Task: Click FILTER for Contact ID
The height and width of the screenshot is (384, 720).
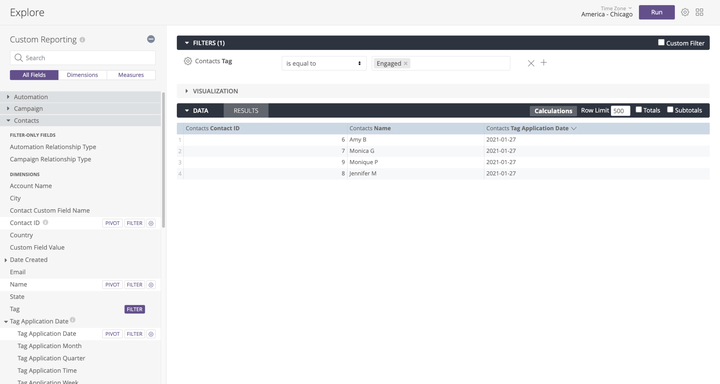Action: [x=135, y=223]
